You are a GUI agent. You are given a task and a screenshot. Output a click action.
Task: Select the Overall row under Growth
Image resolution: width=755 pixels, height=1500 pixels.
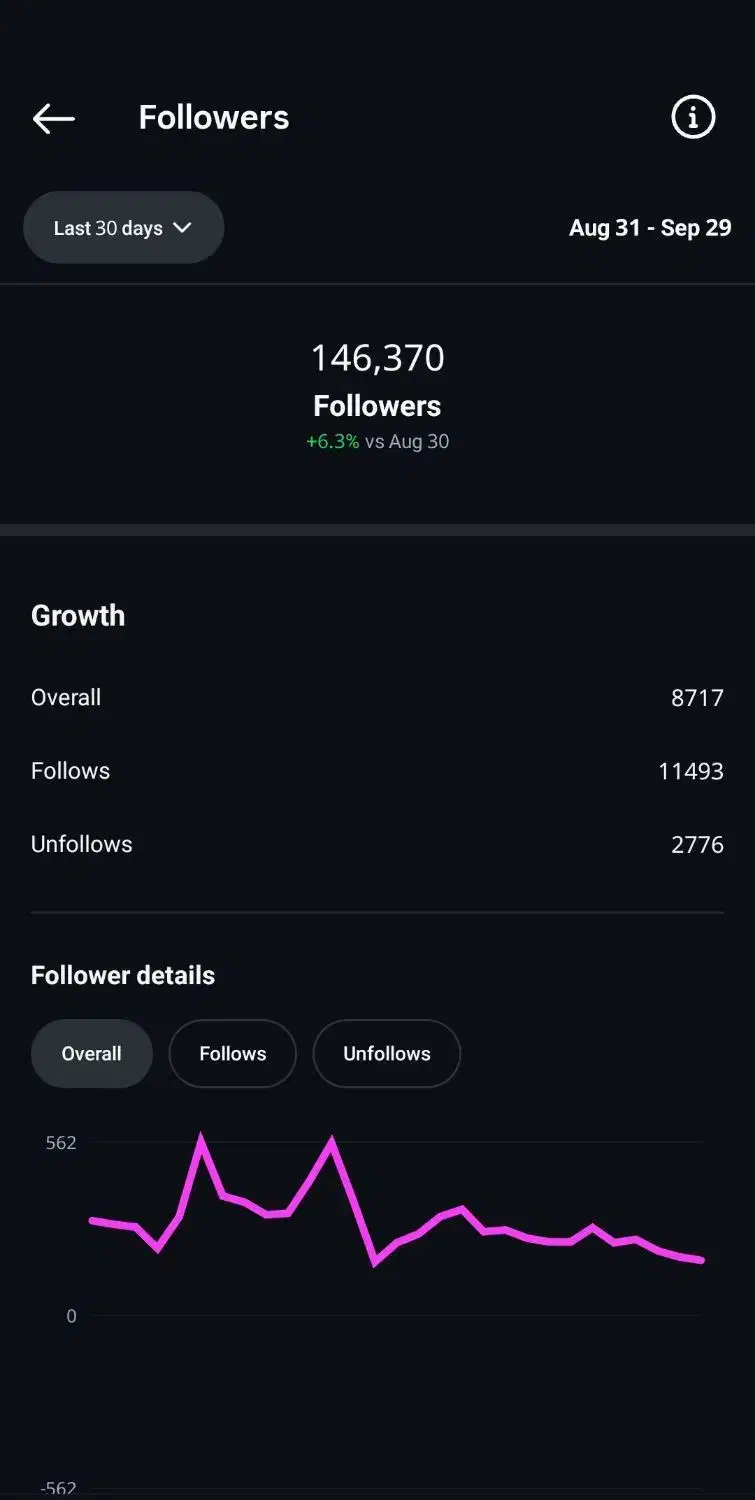coord(66,698)
